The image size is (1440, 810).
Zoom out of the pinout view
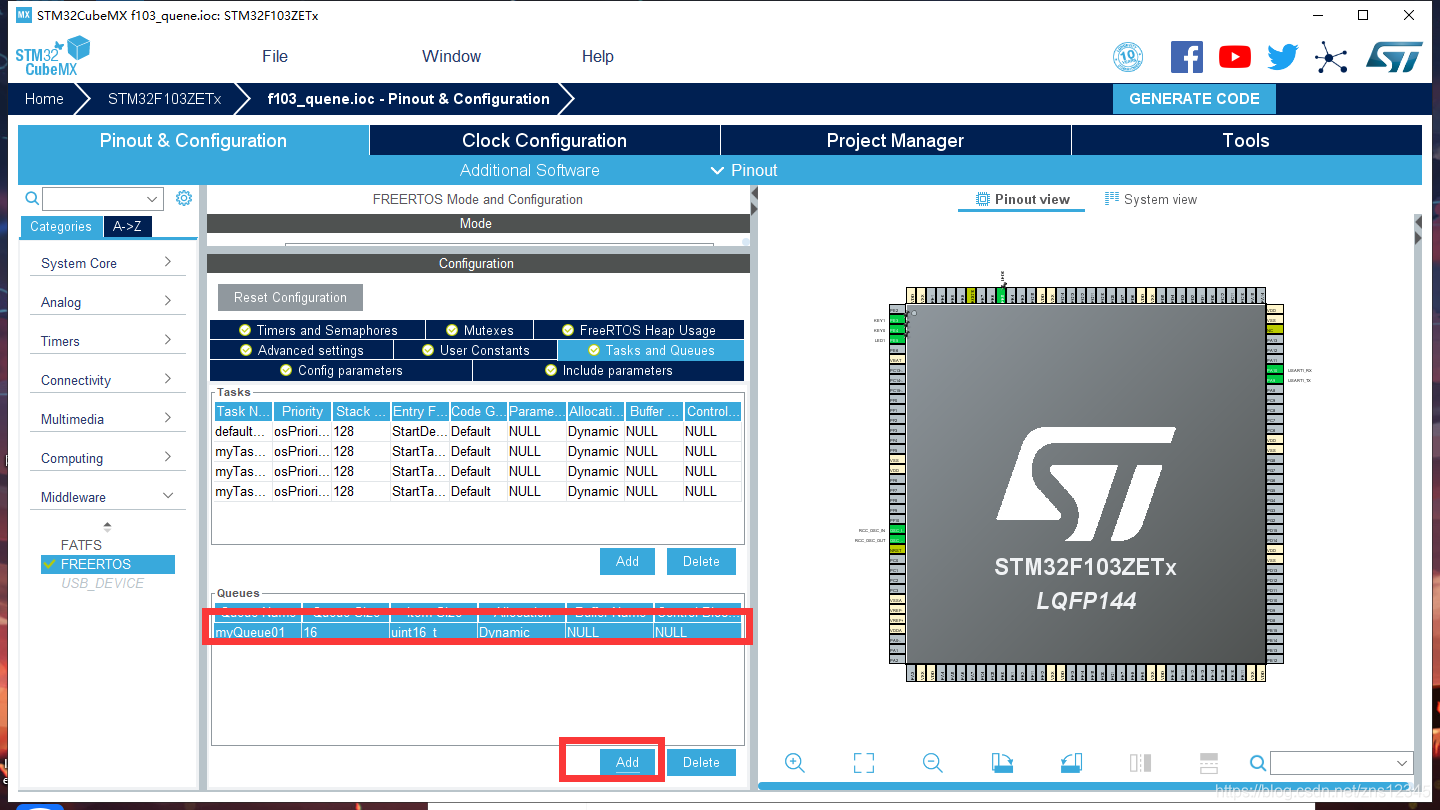coord(932,762)
